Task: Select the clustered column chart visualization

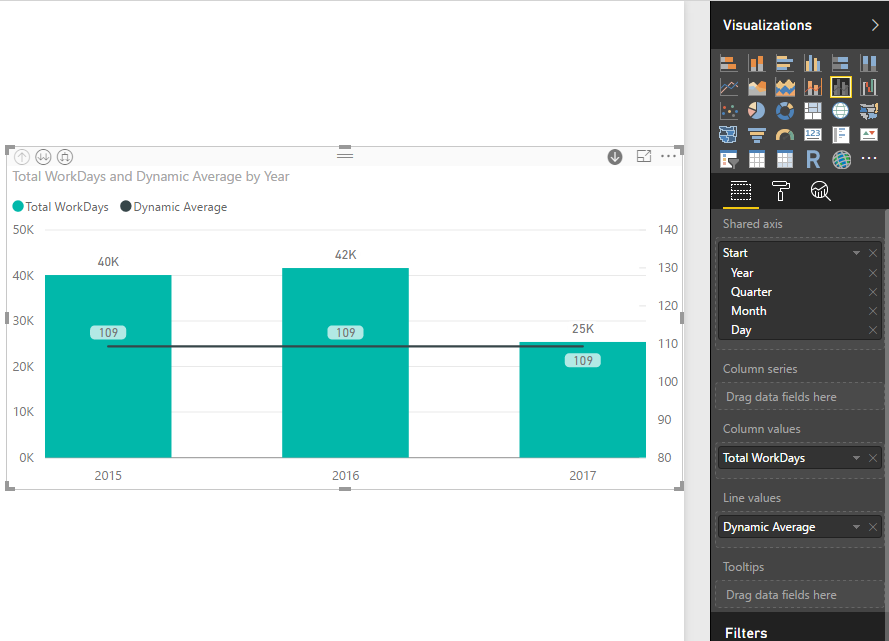Action: [x=812, y=63]
